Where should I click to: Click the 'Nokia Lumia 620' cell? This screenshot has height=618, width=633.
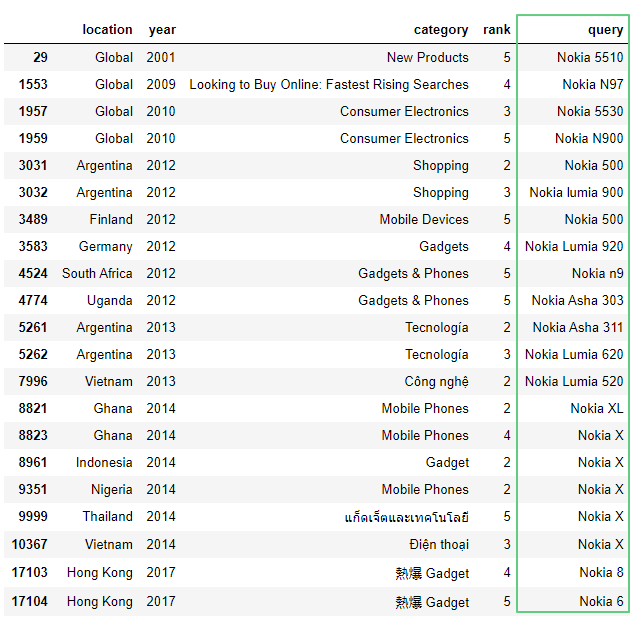tap(574, 354)
